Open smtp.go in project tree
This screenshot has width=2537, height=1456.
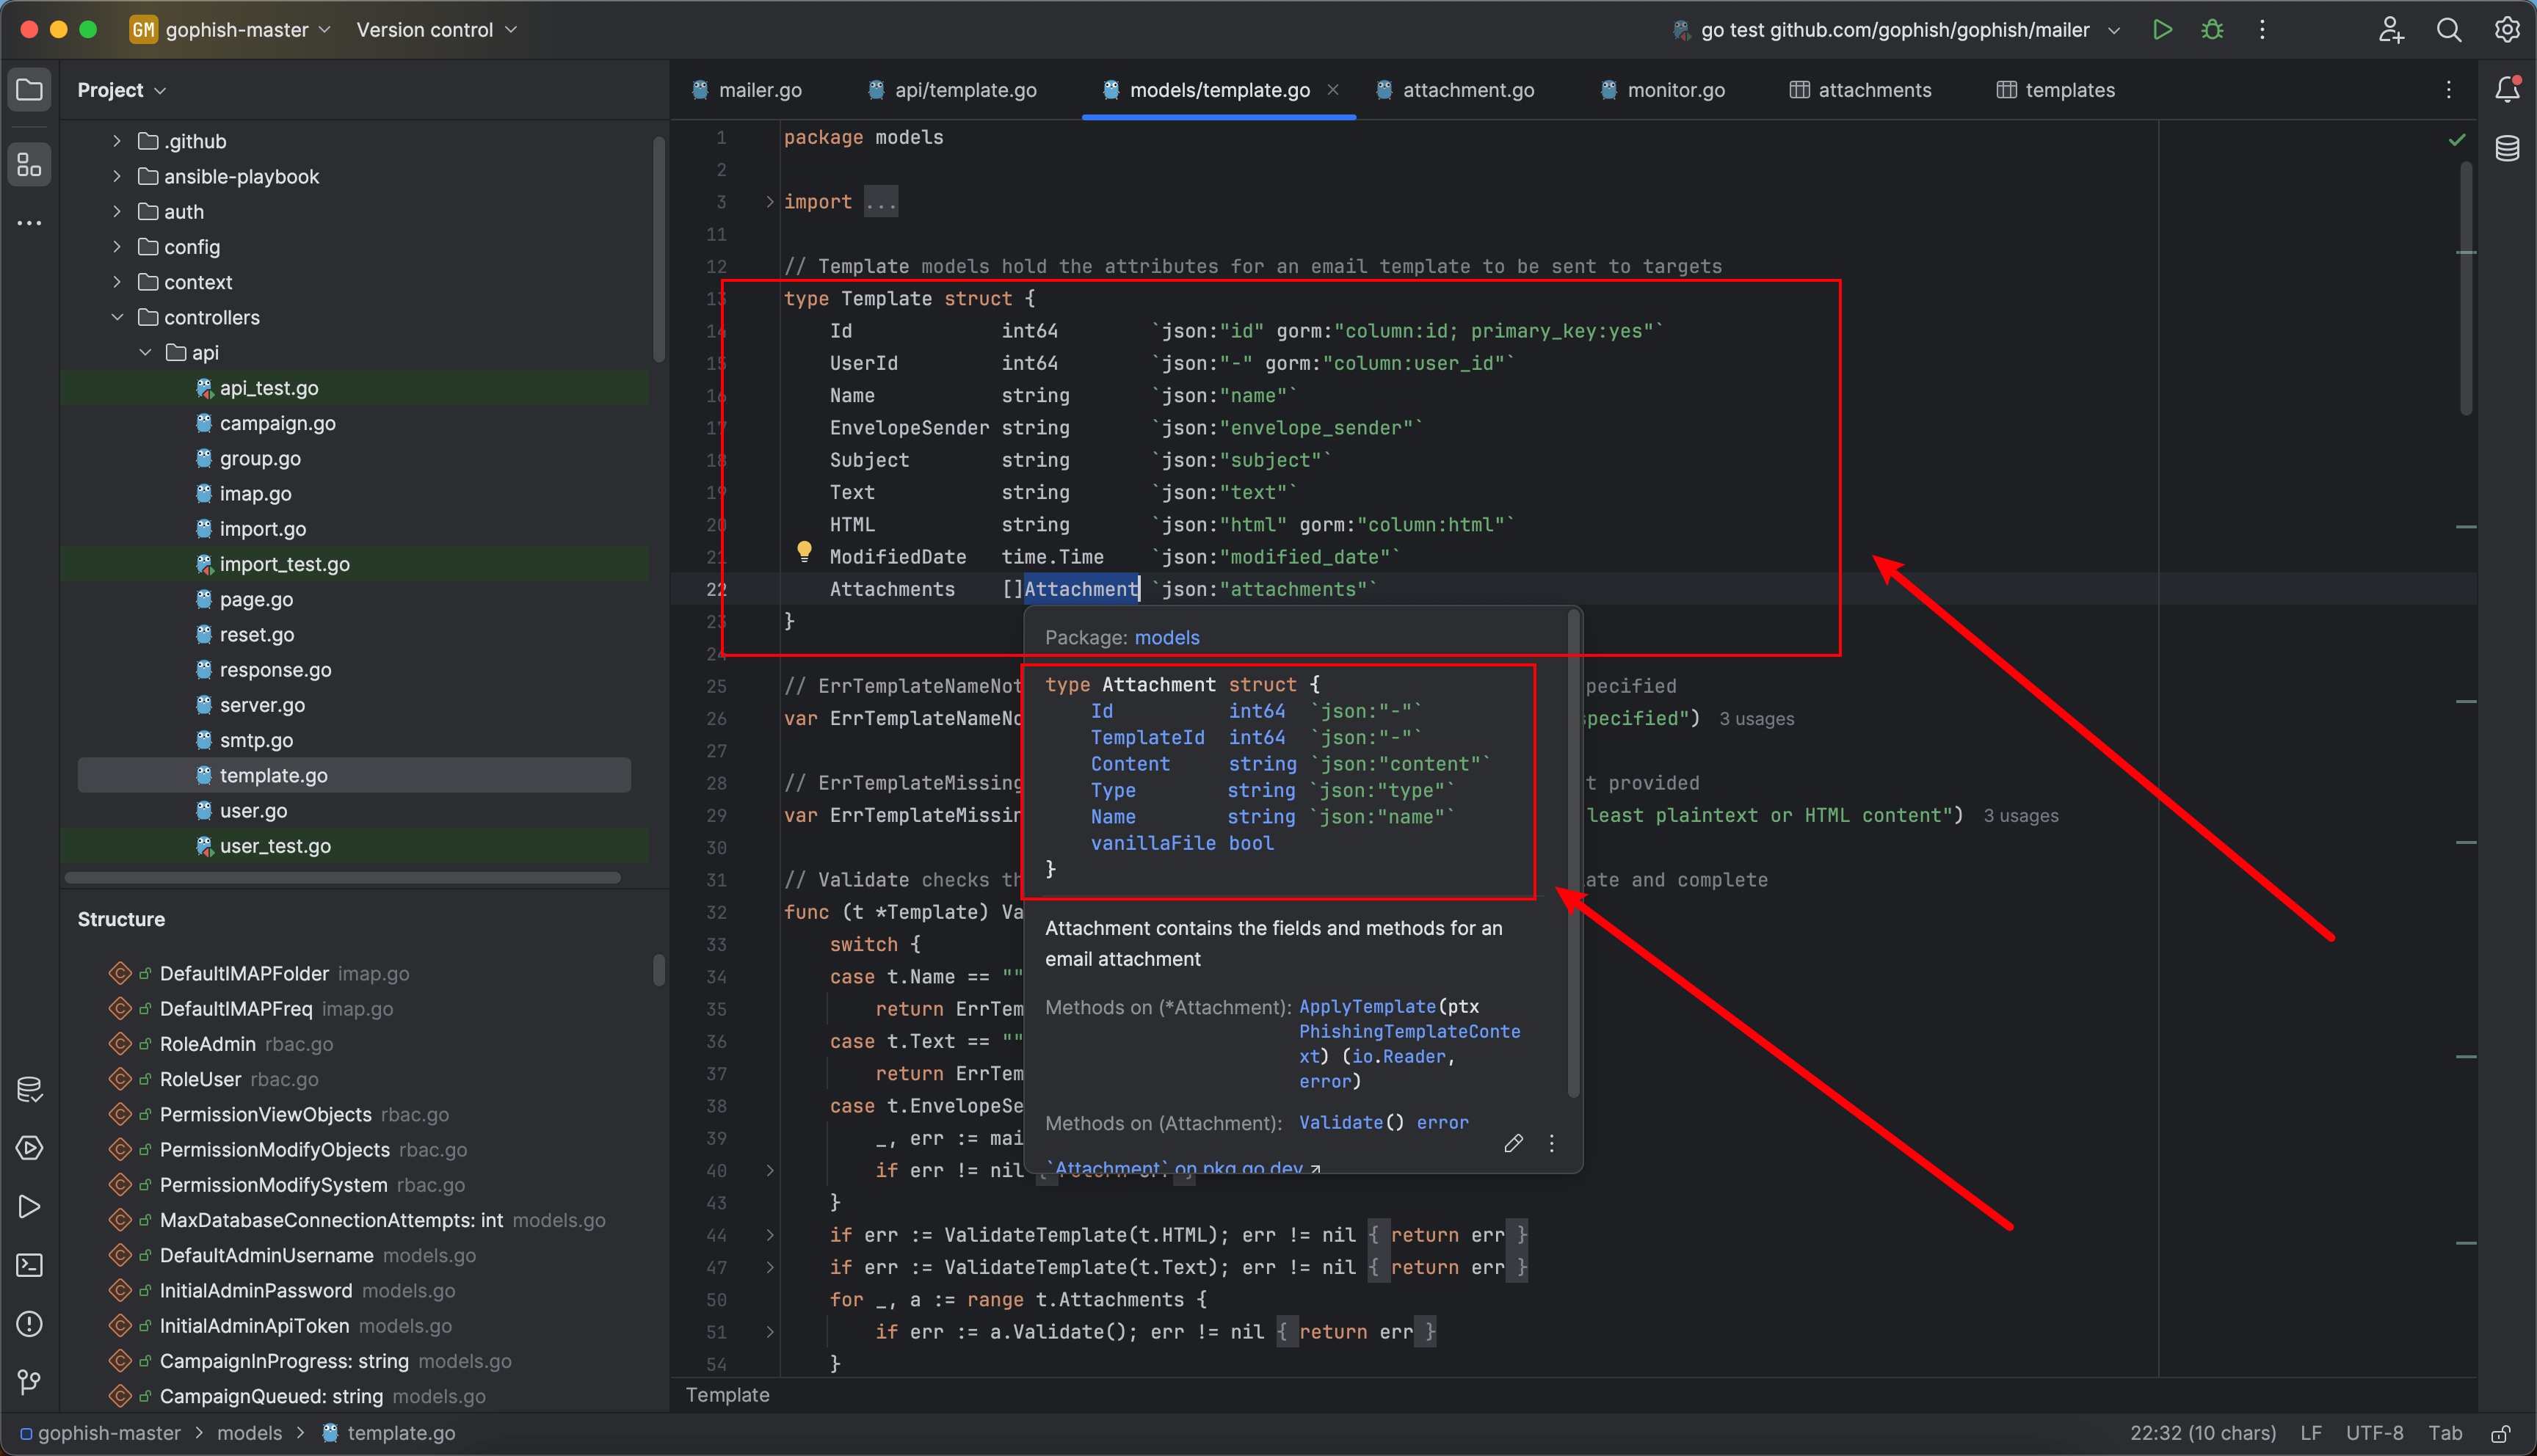256,740
